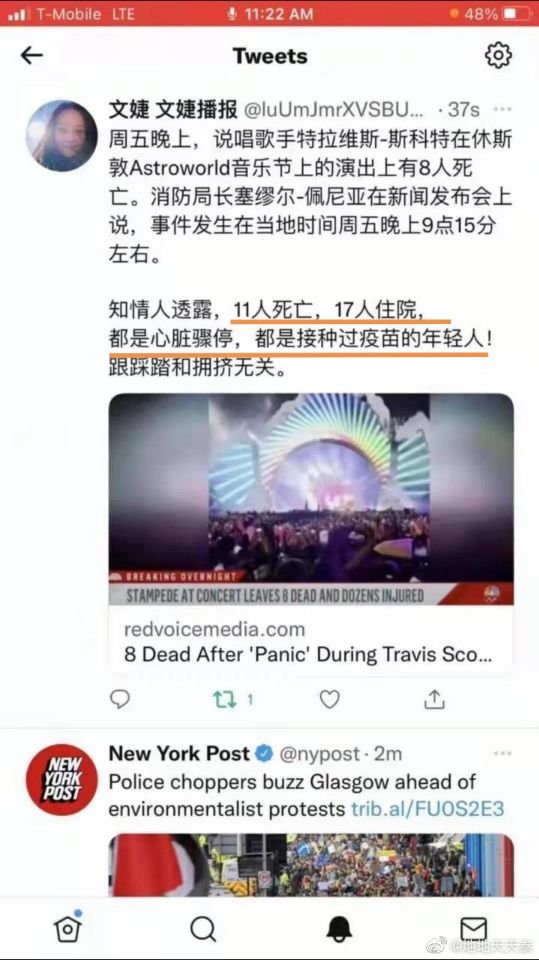The width and height of the screenshot is (539, 960).
Task: Tap the New York Post account name
Action: [x=179, y=754]
